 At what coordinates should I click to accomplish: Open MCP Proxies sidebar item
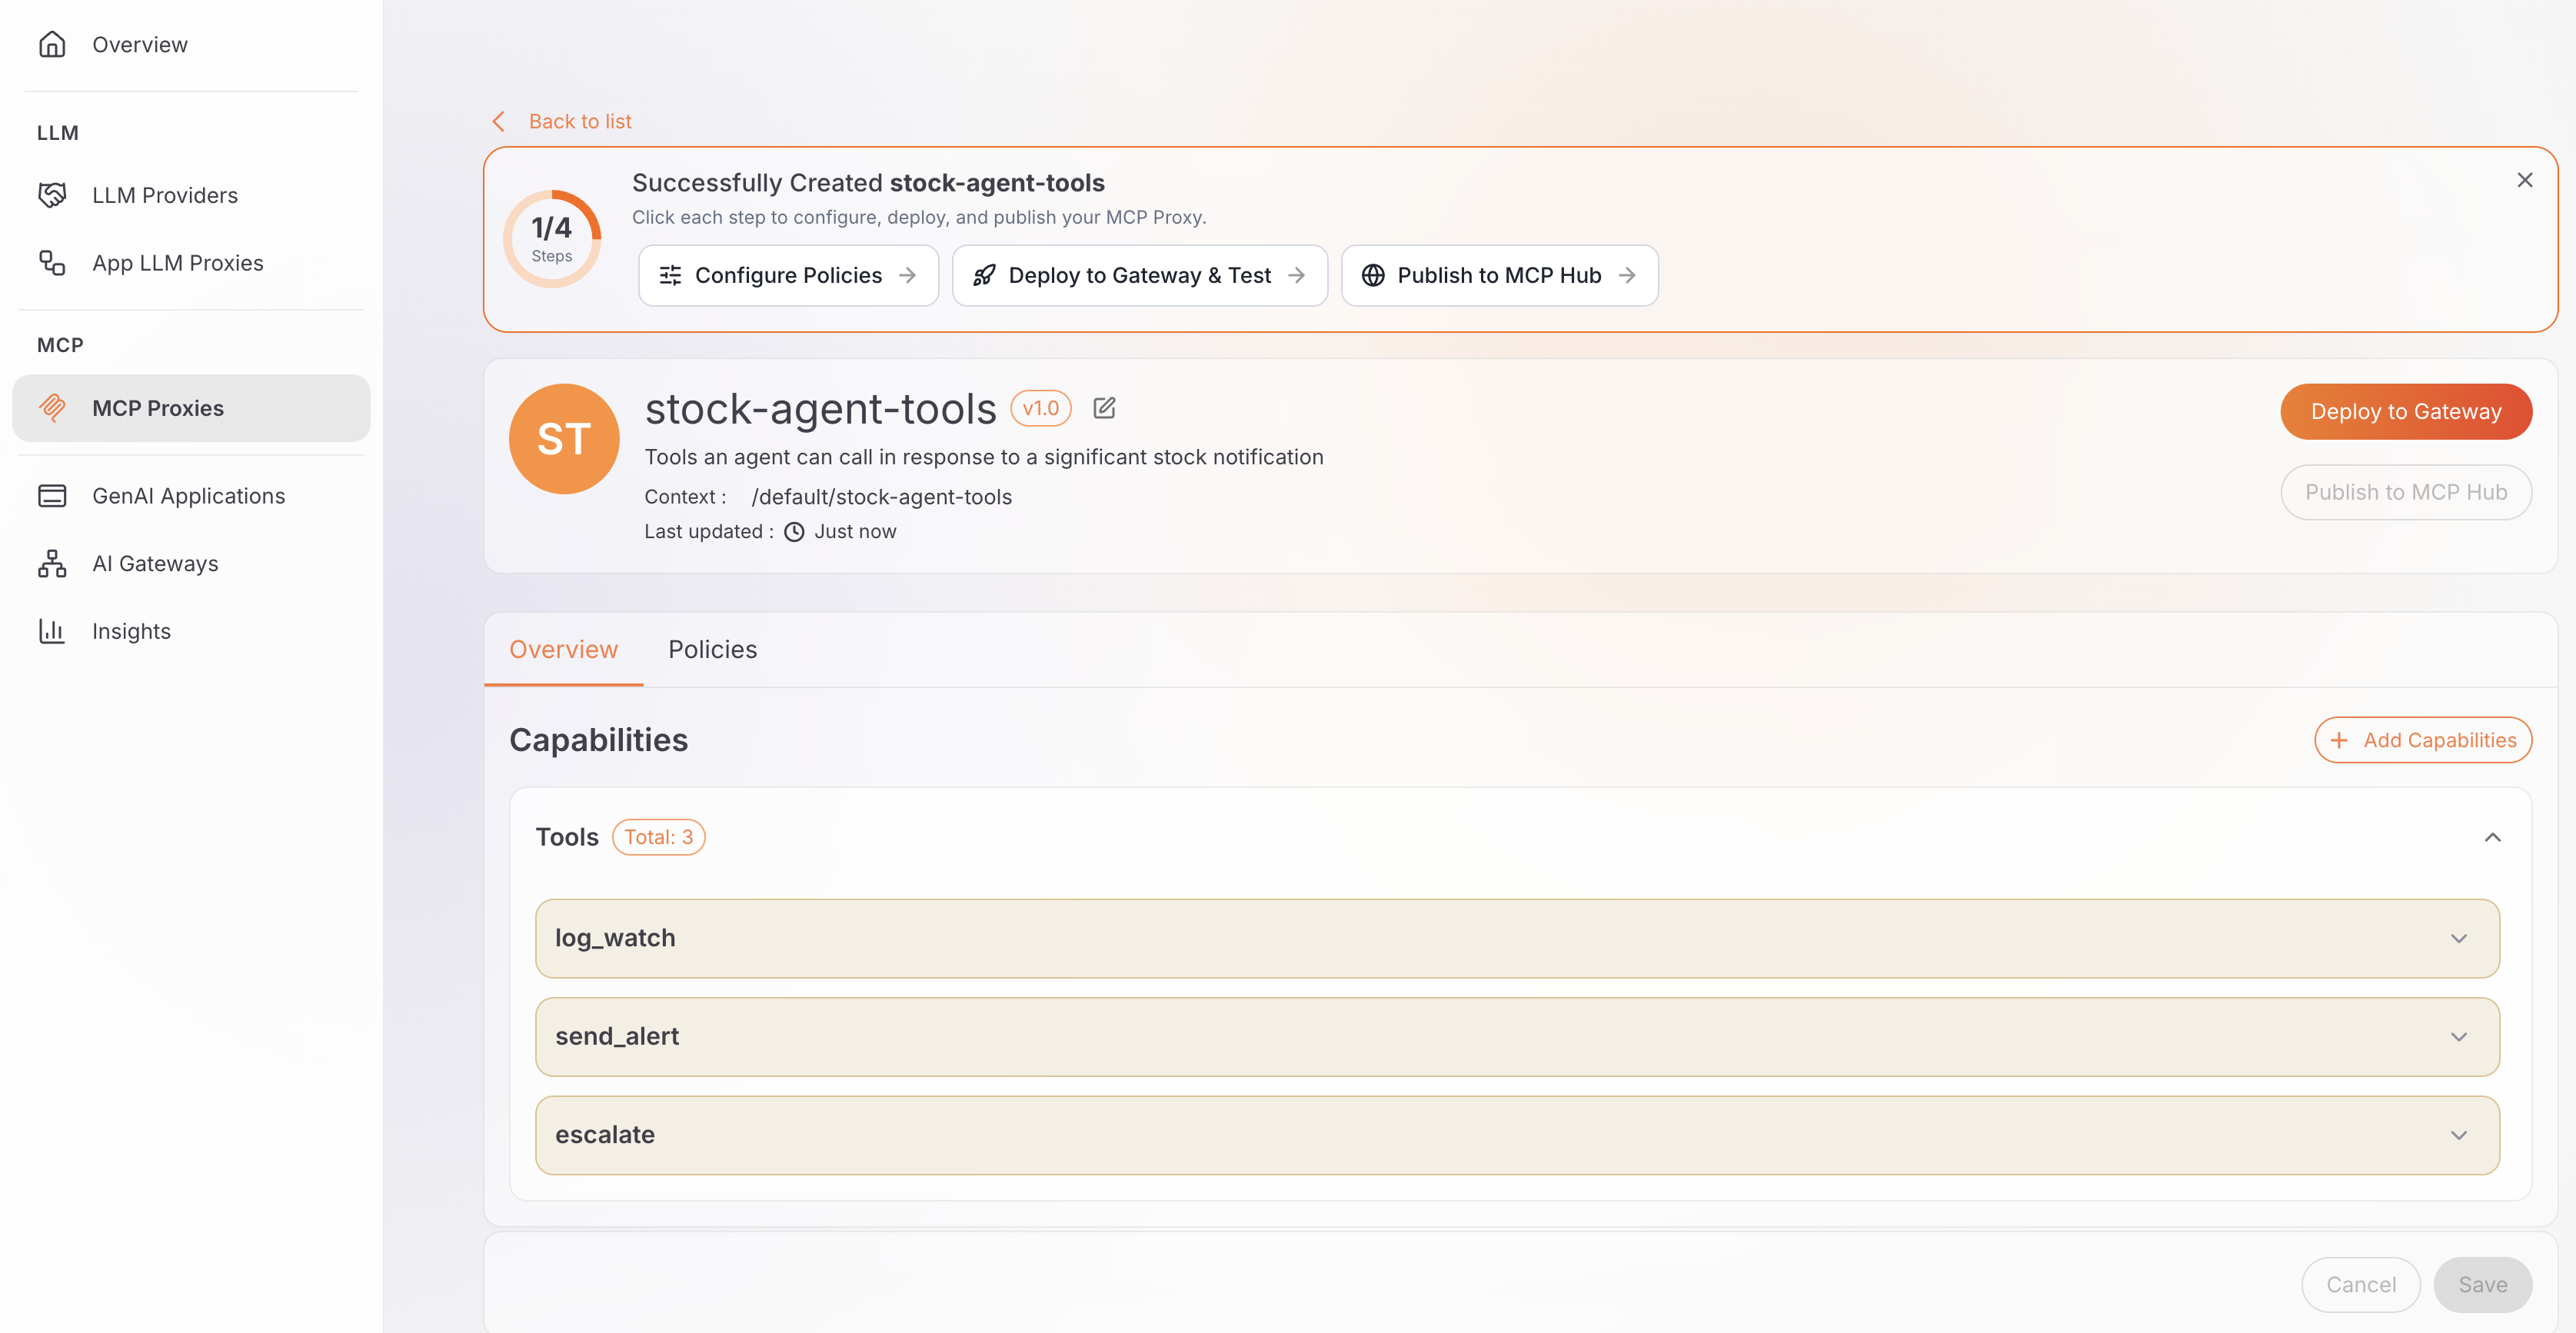coord(191,408)
